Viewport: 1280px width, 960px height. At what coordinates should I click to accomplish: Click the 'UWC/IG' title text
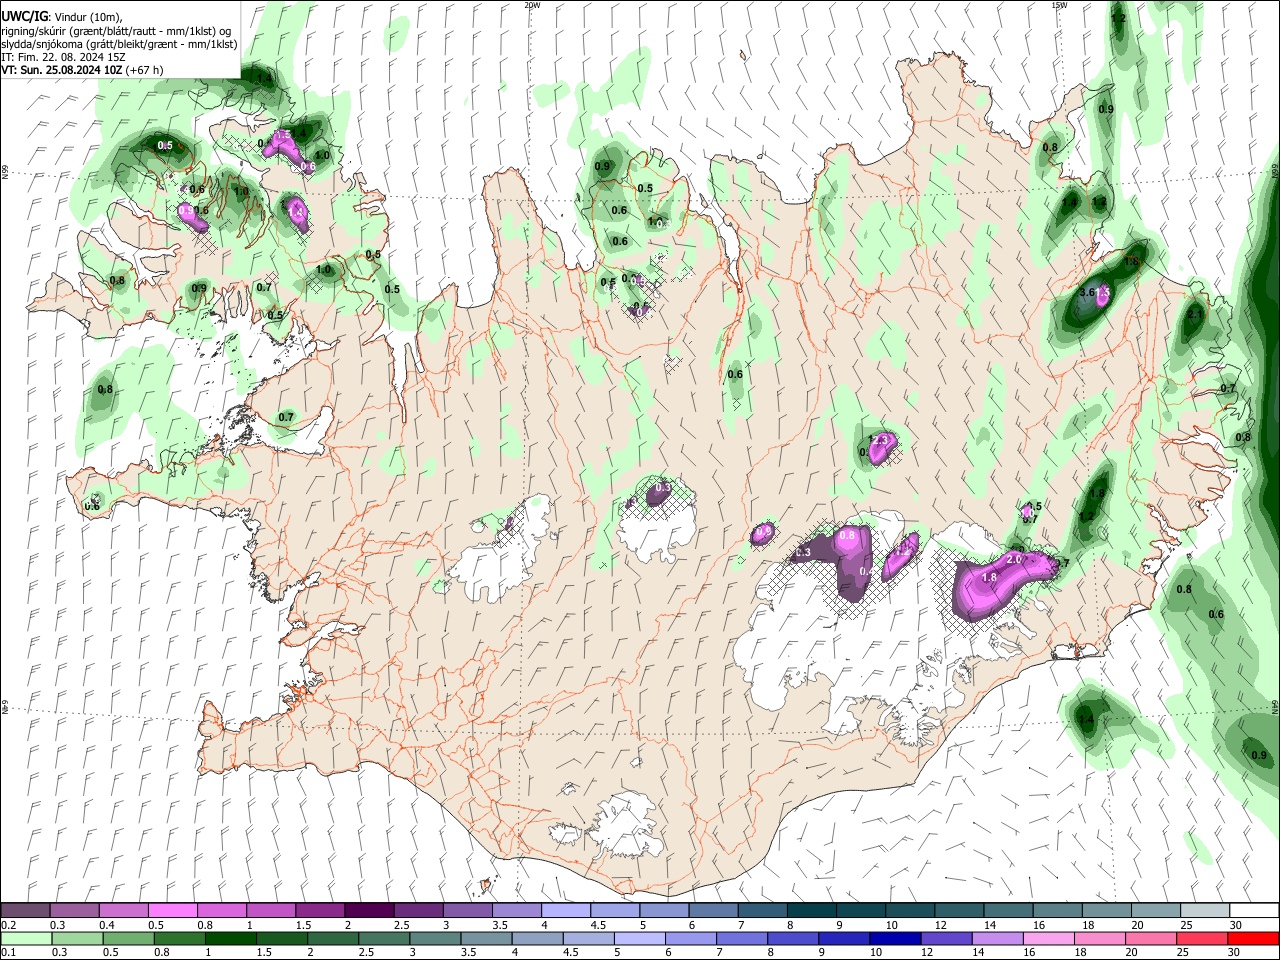24,17
